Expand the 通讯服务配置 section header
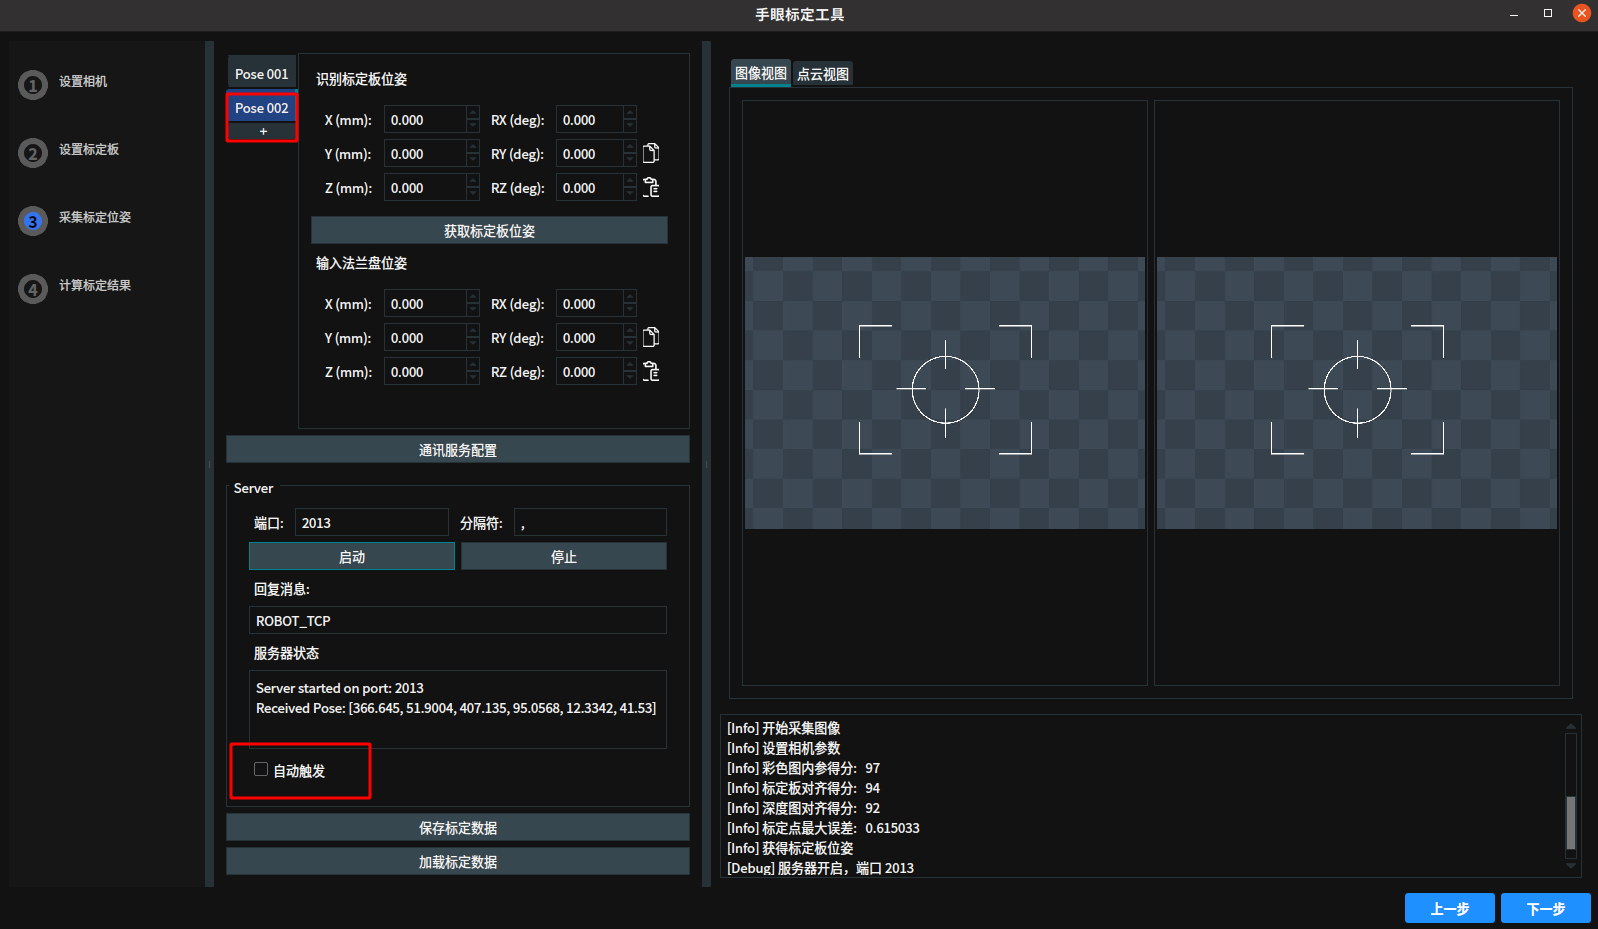The width and height of the screenshot is (1598, 929). pyautogui.click(x=458, y=450)
